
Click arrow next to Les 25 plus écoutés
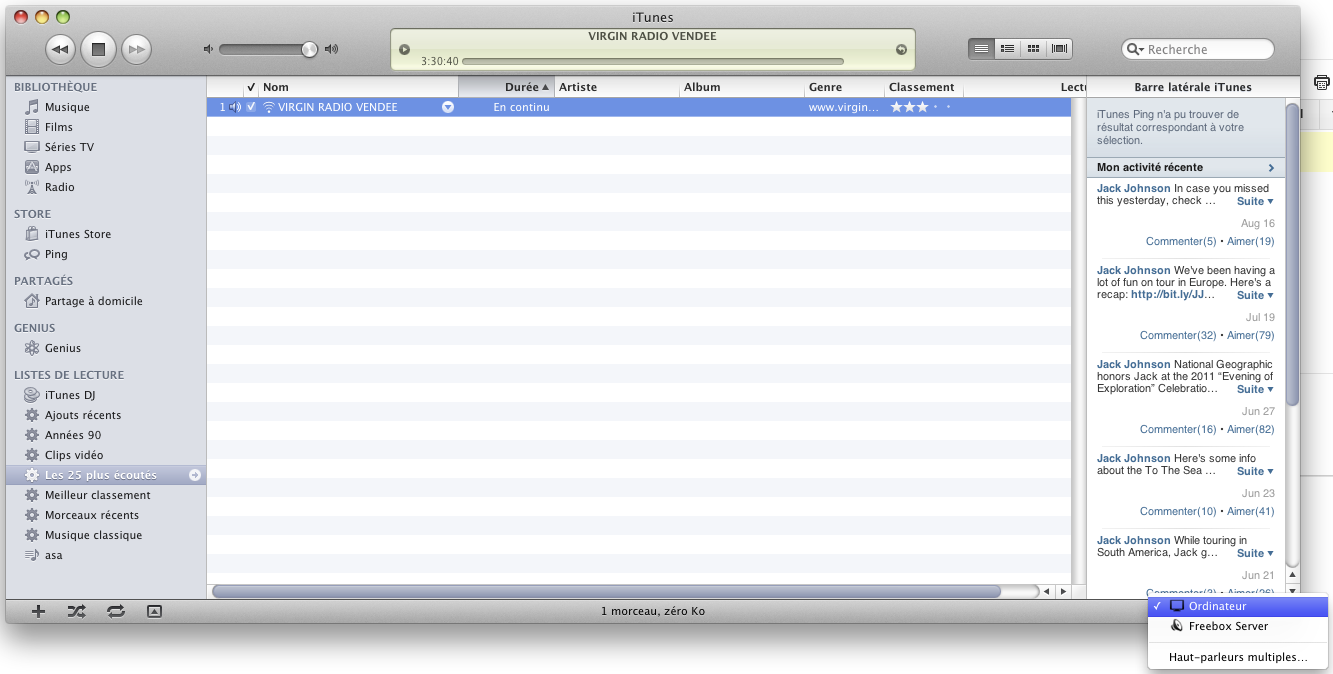[x=195, y=475]
